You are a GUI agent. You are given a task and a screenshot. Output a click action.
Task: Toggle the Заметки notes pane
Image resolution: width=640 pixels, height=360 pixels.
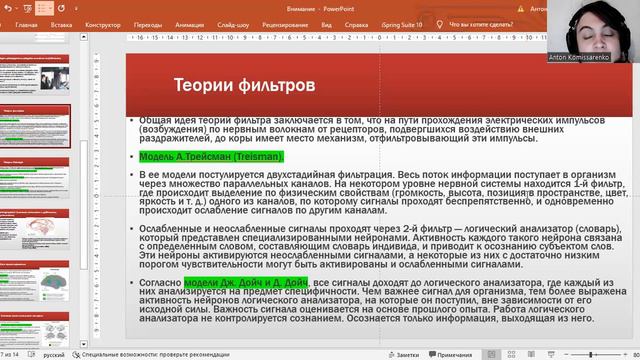404,355
